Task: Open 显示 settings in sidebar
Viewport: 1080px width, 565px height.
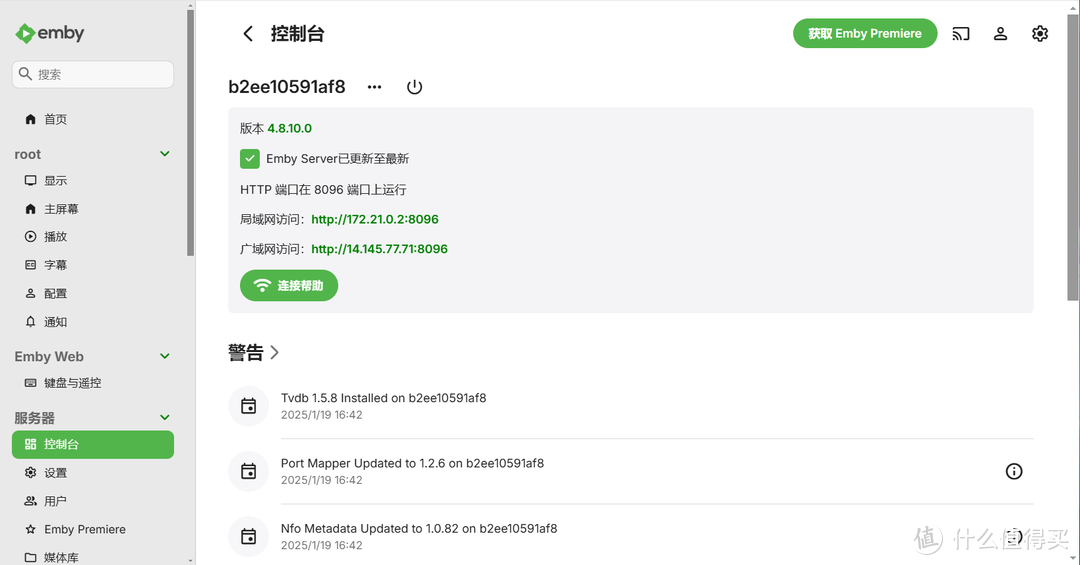Action: (x=92, y=181)
